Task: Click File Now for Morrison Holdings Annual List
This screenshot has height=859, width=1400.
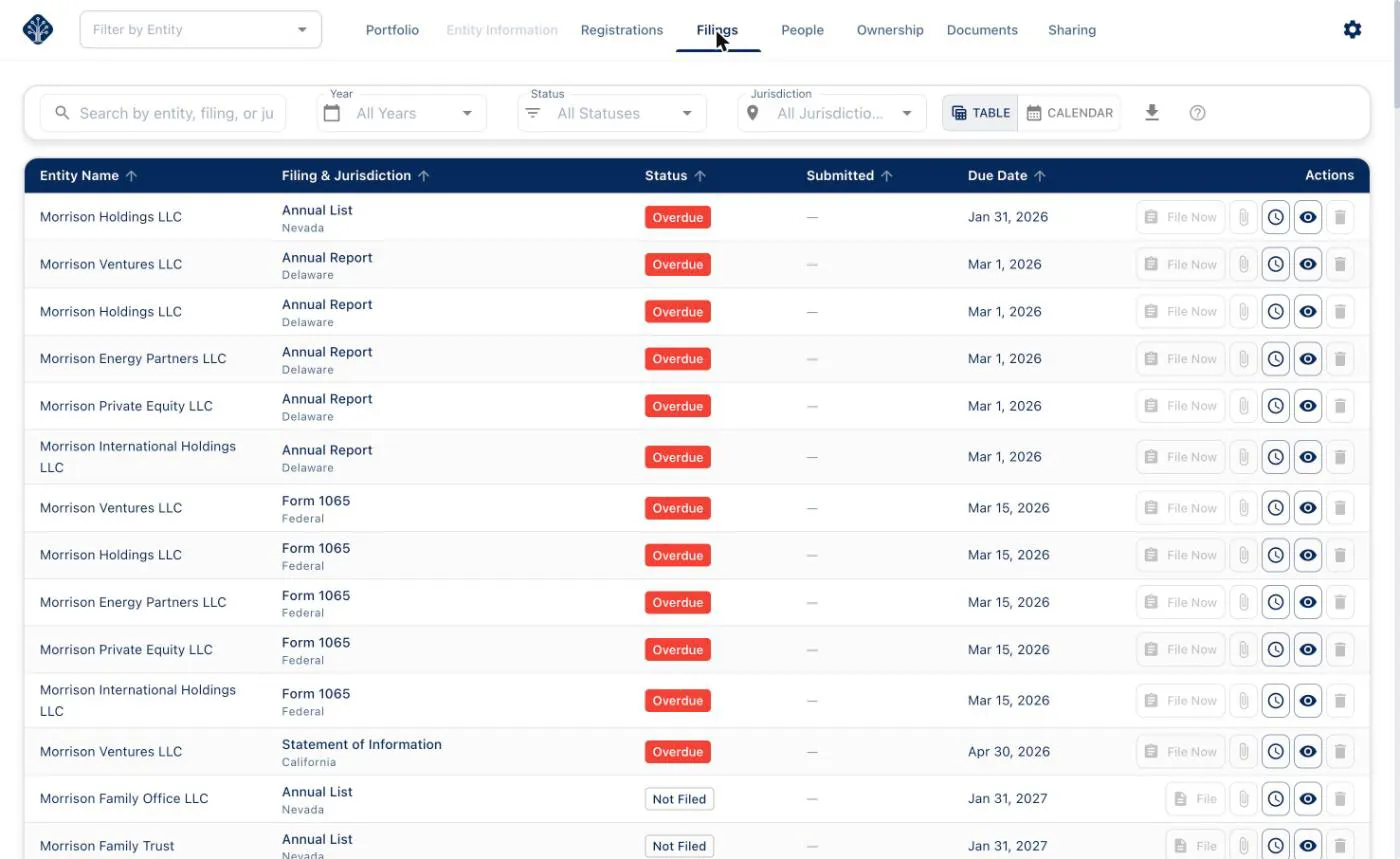Action: coord(1180,217)
